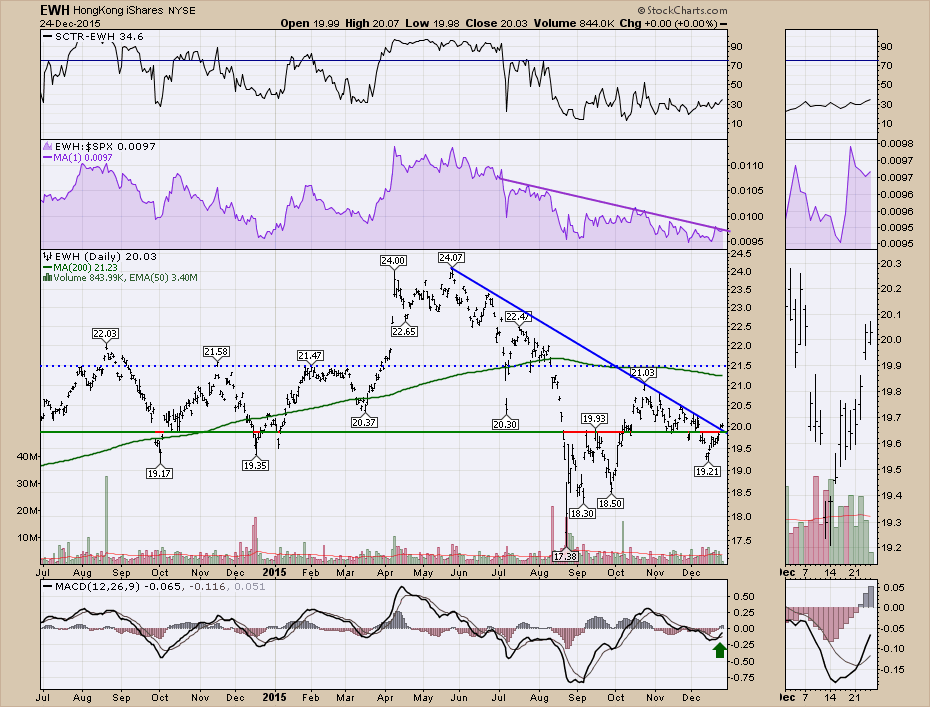Click the StockCharts.com watermark link
The image size is (930, 707).
[x=683, y=10]
